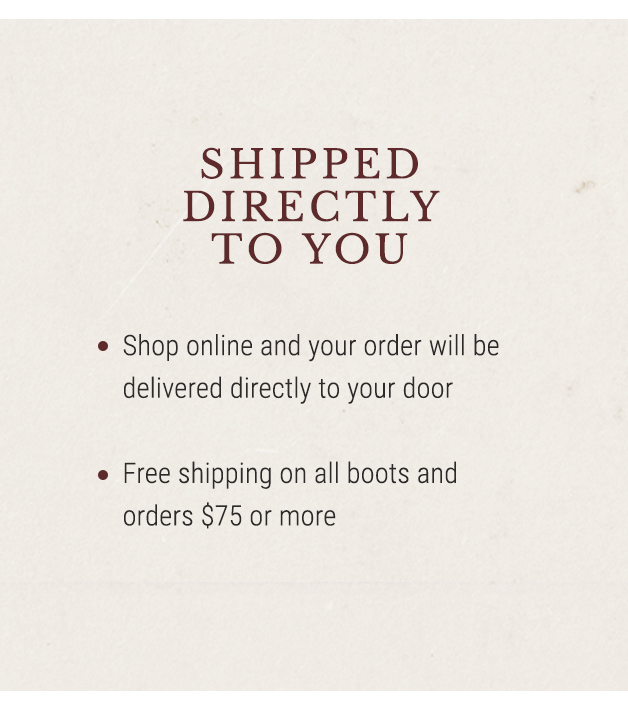Screen dimensions: 628x706
Task: Click the word "delivered"
Action: point(173,388)
